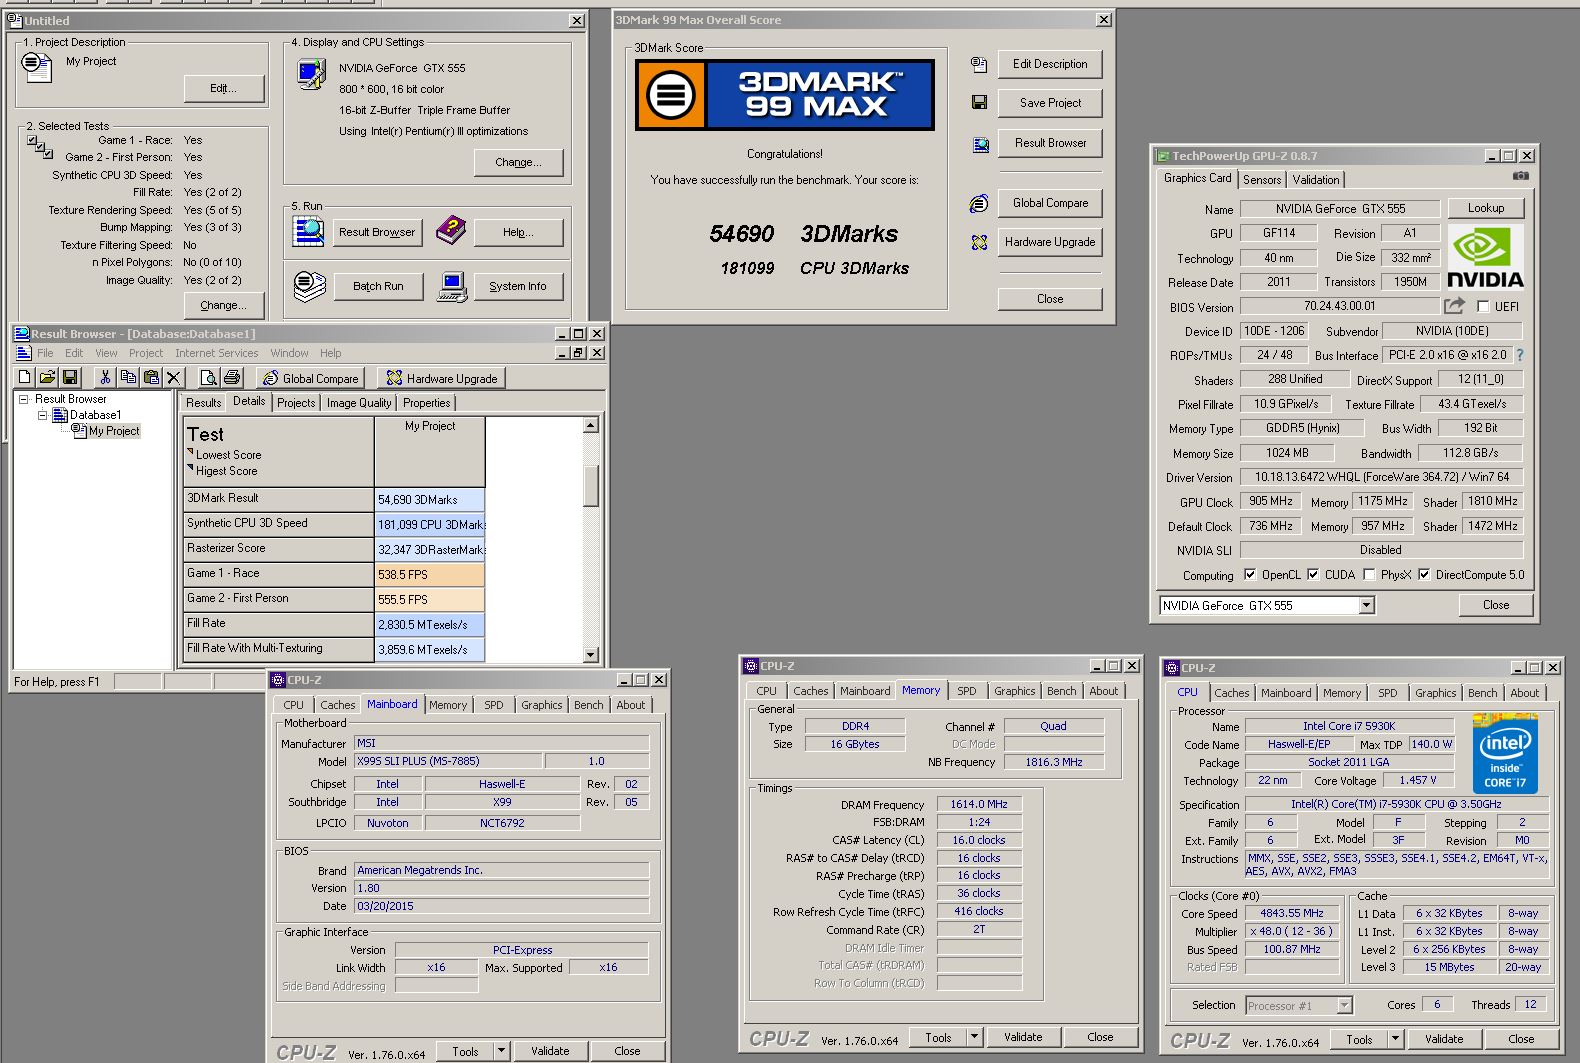Click Global Compare button in score window

(1050, 203)
